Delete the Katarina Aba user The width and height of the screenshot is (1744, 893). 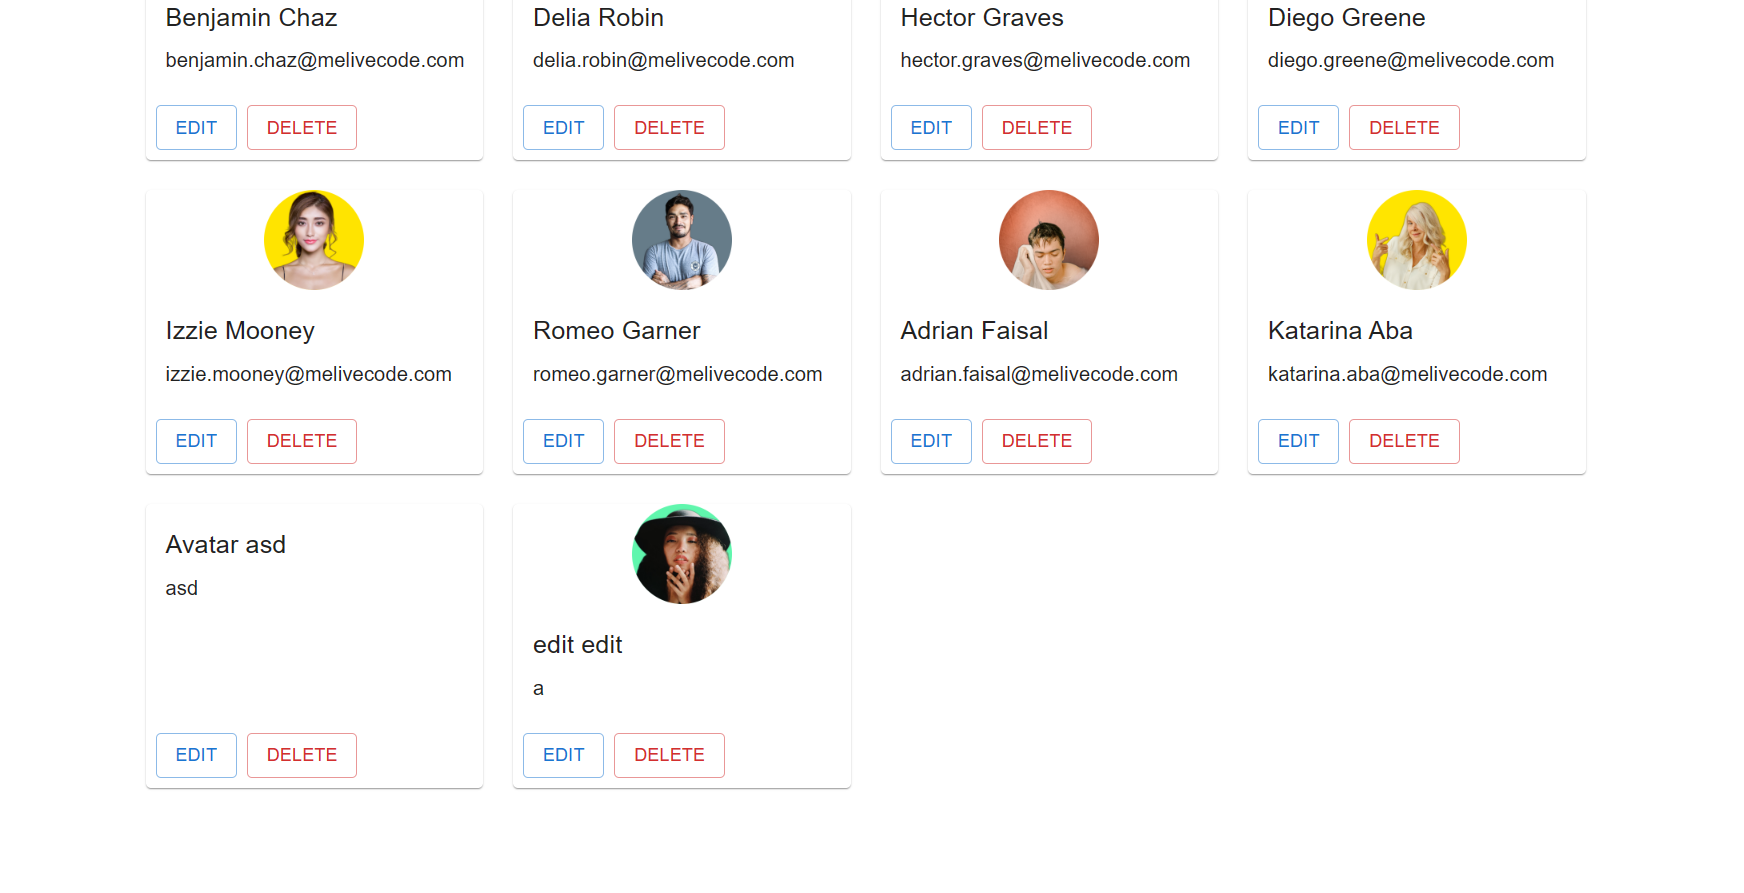click(1404, 441)
